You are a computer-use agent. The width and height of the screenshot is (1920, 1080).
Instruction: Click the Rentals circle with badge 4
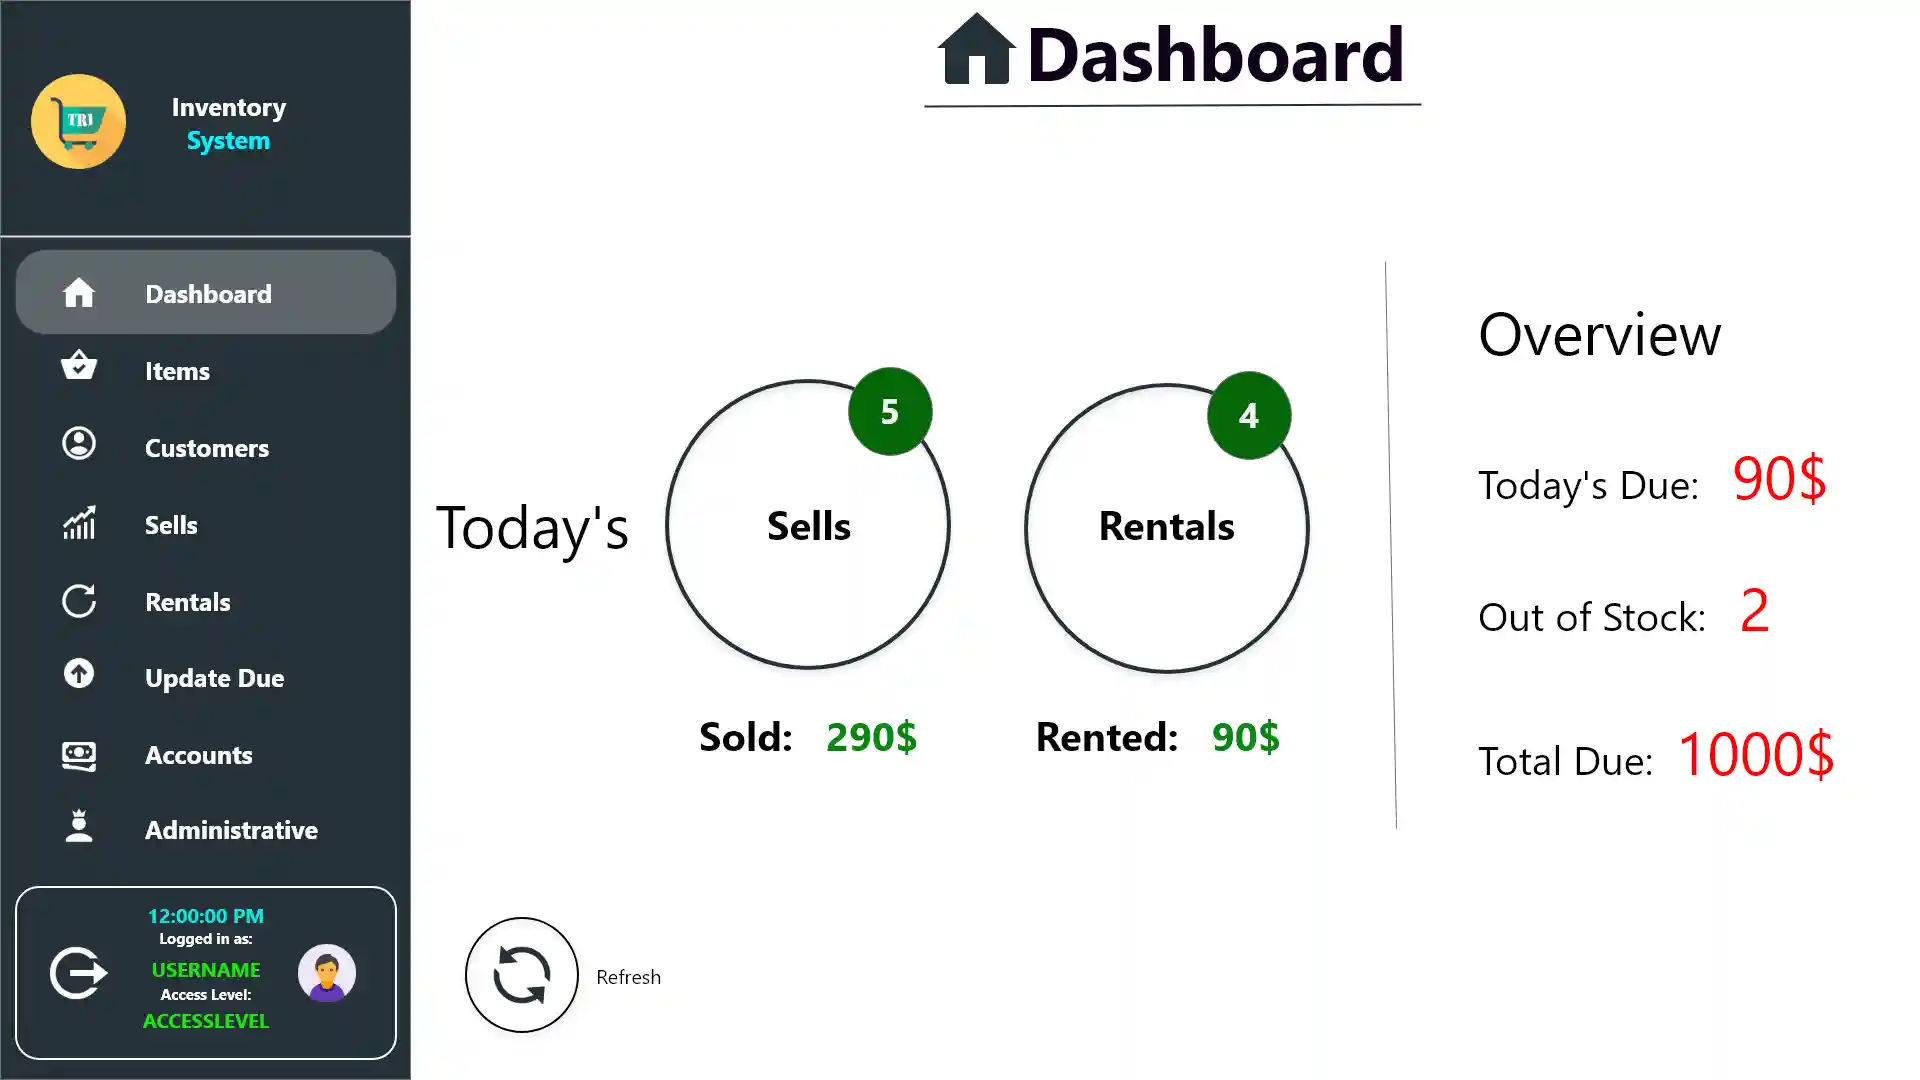[1166, 528]
